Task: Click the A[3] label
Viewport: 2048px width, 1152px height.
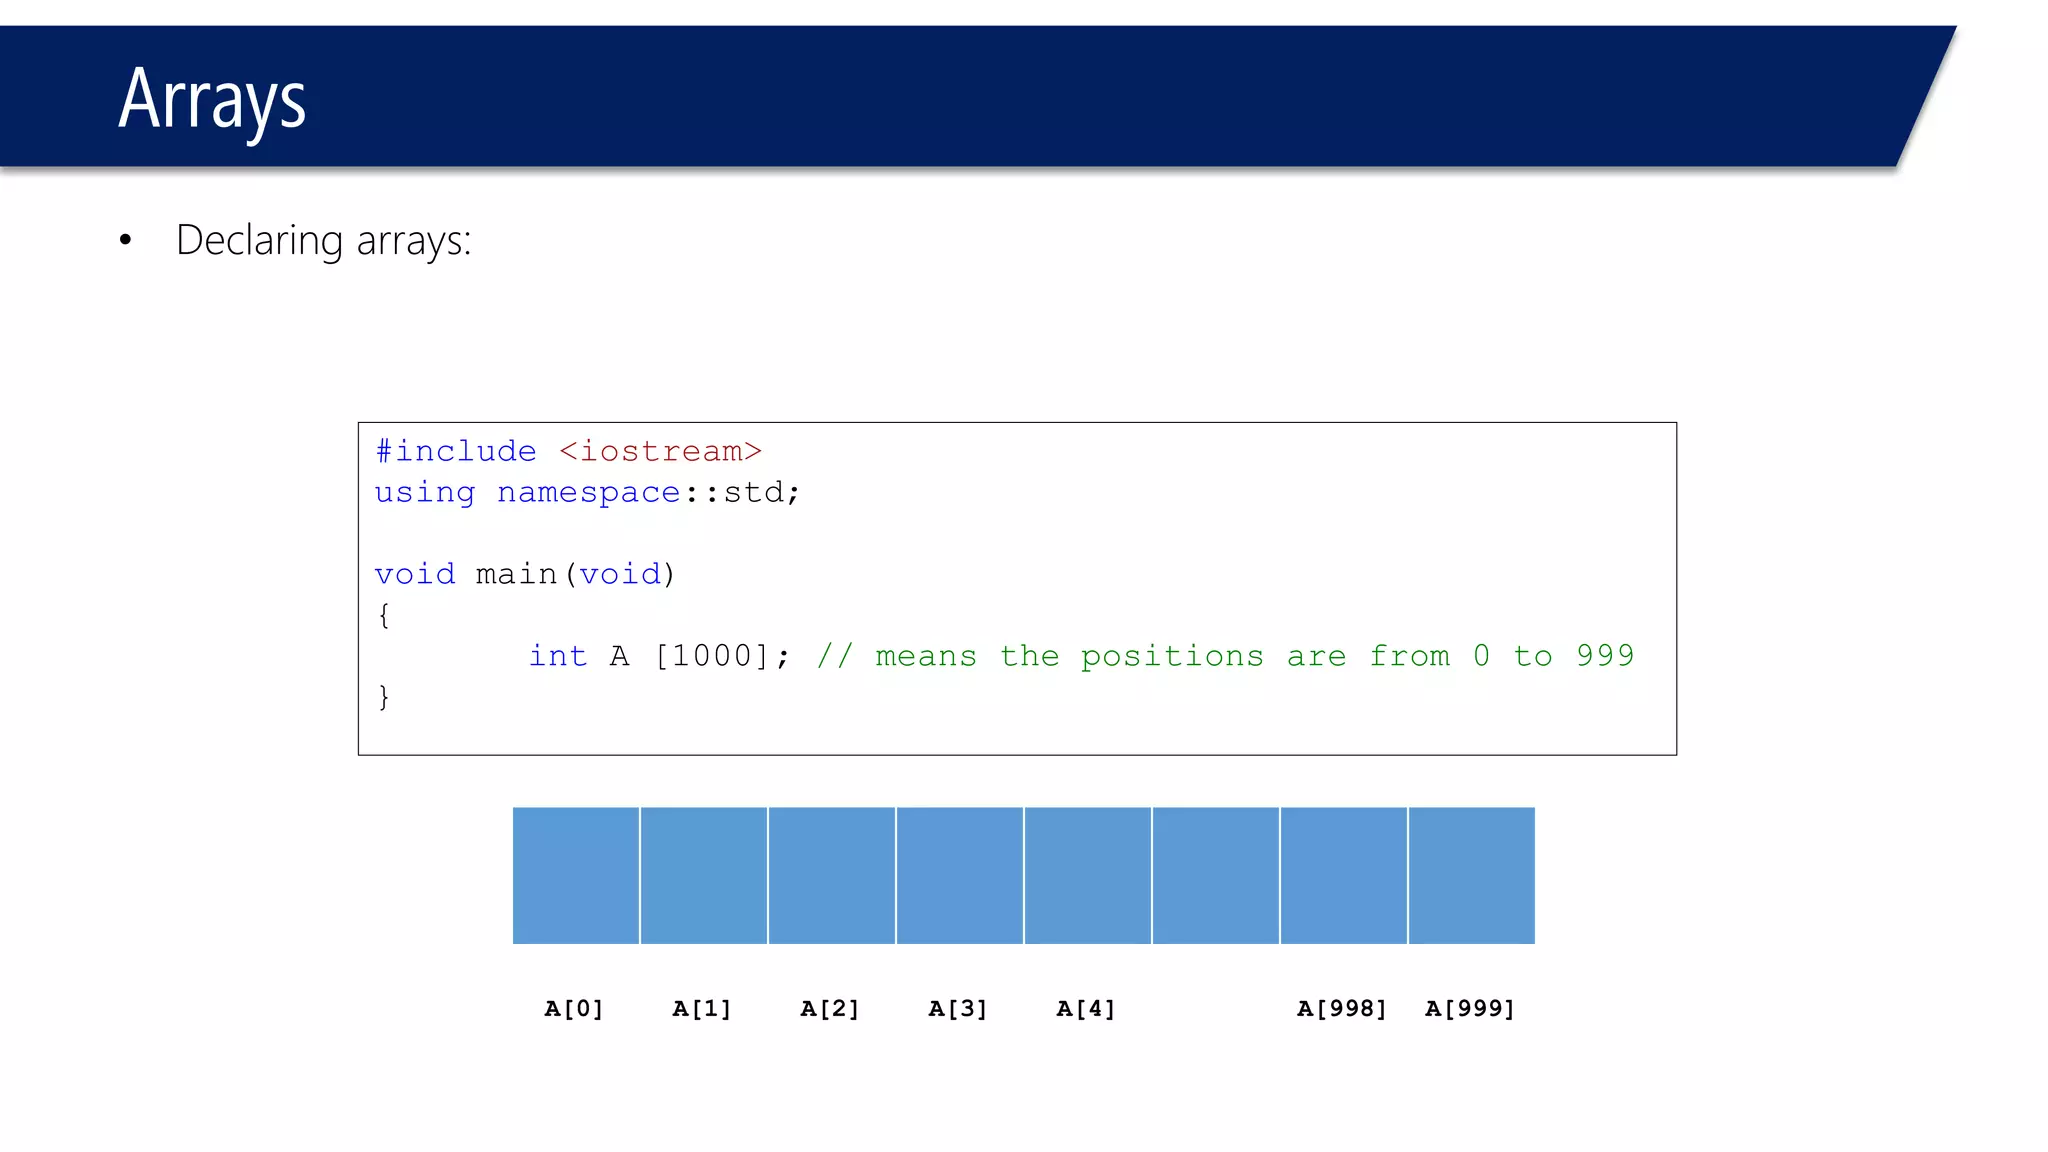Action: coord(958,1009)
